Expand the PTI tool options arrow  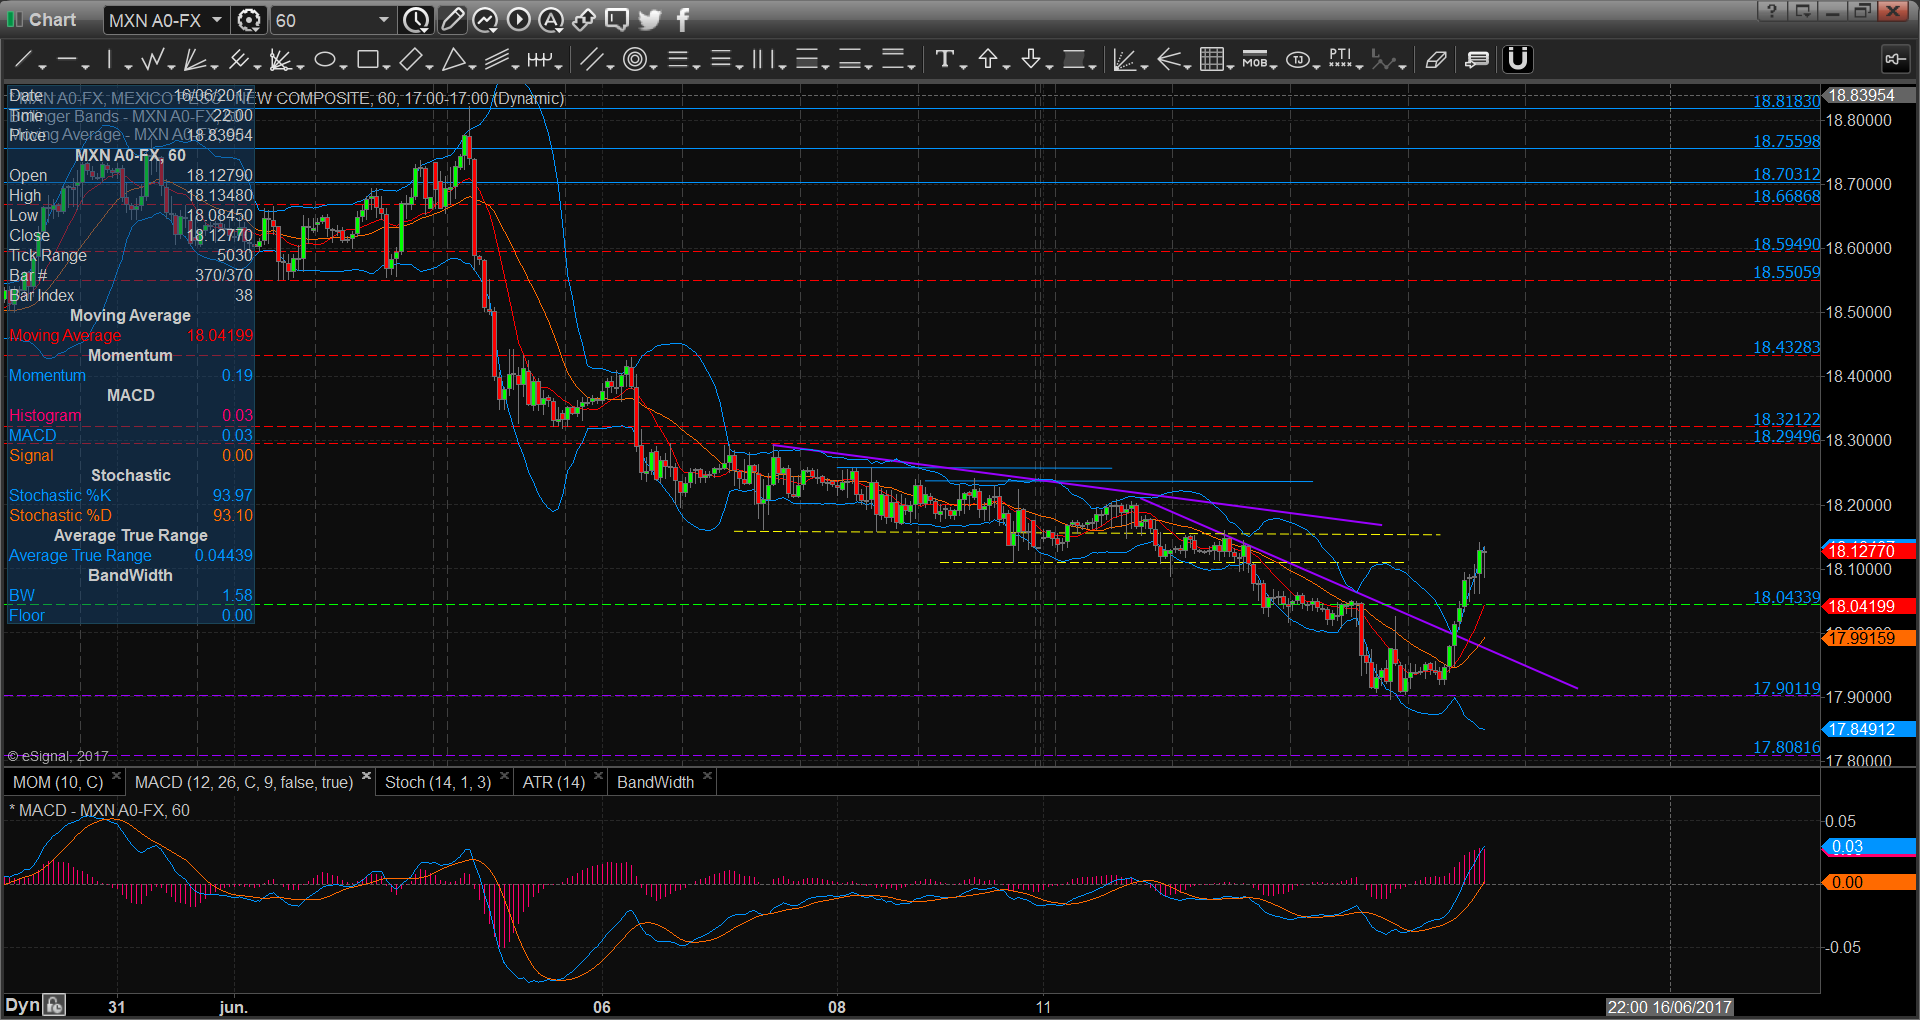click(x=1360, y=66)
